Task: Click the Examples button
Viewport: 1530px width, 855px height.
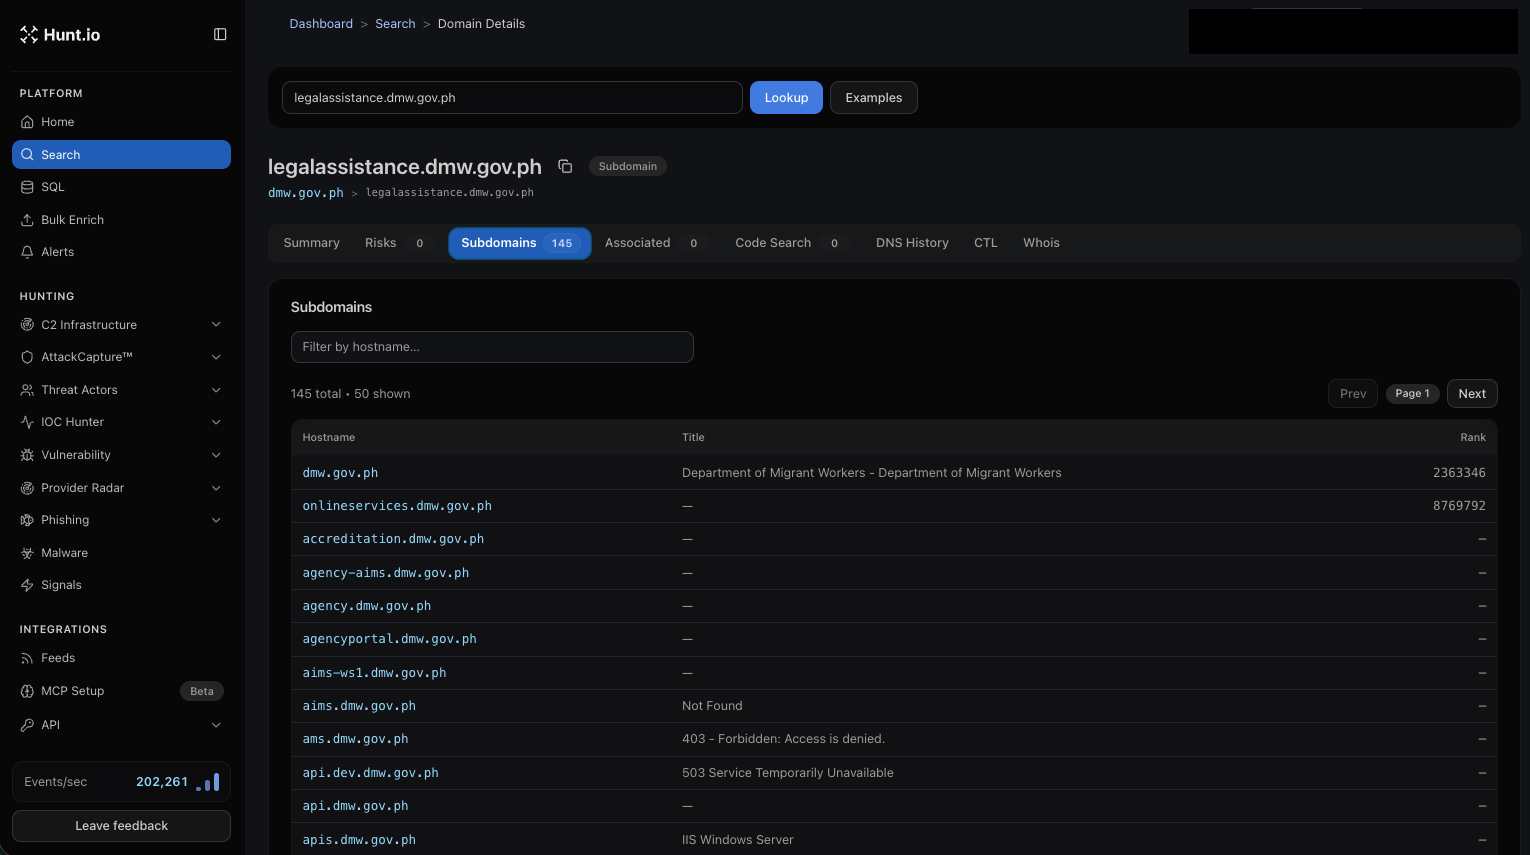Action: click(874, 98)
